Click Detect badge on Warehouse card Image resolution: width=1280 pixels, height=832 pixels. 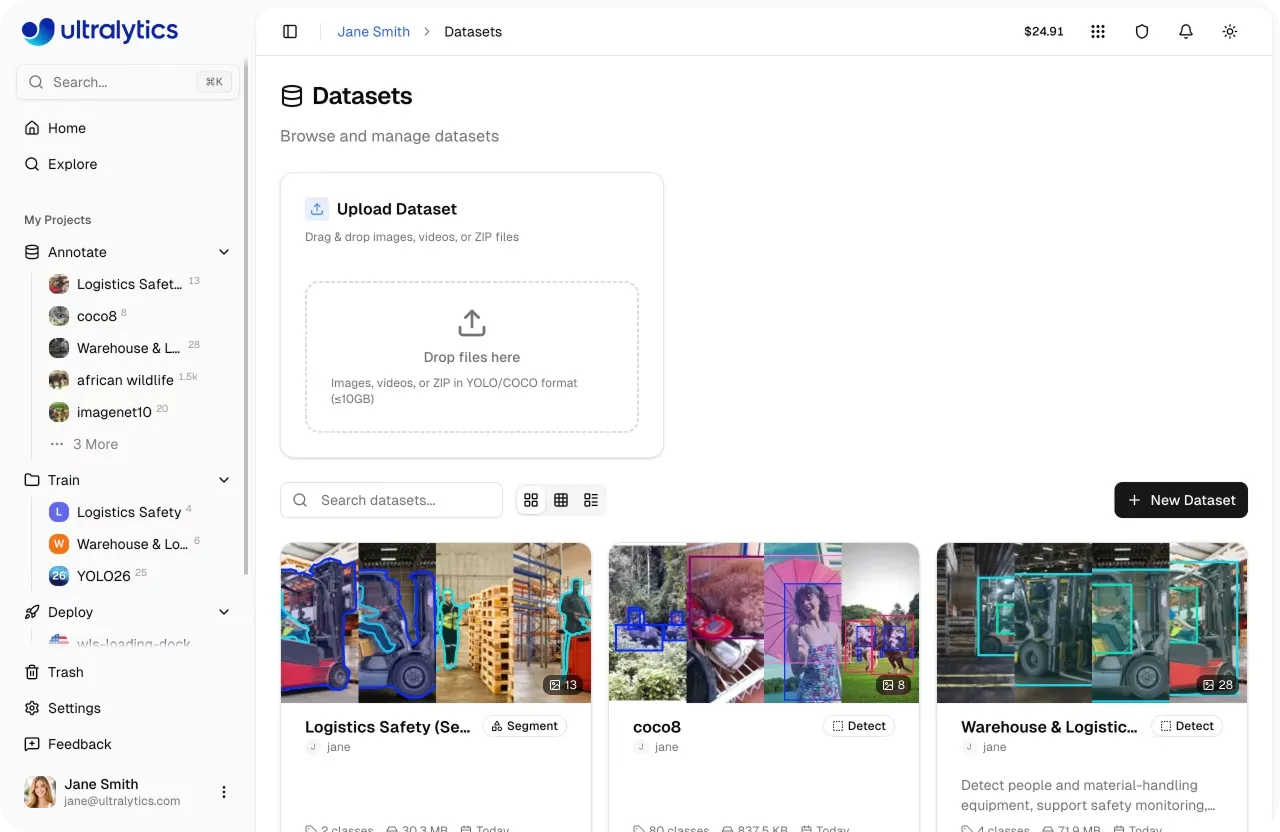tap(1187, 726)
